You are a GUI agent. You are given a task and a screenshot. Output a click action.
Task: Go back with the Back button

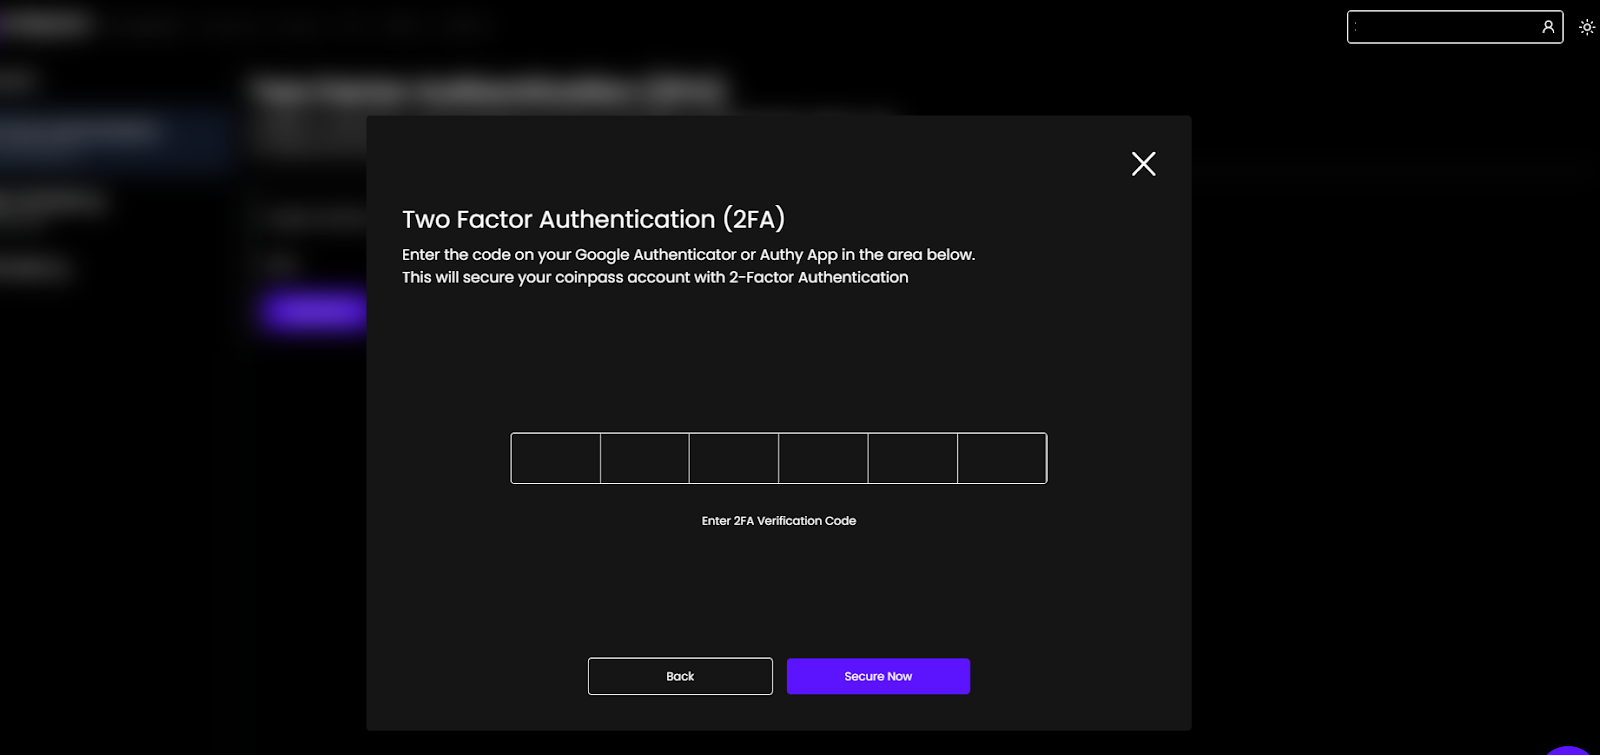point(680,676)
